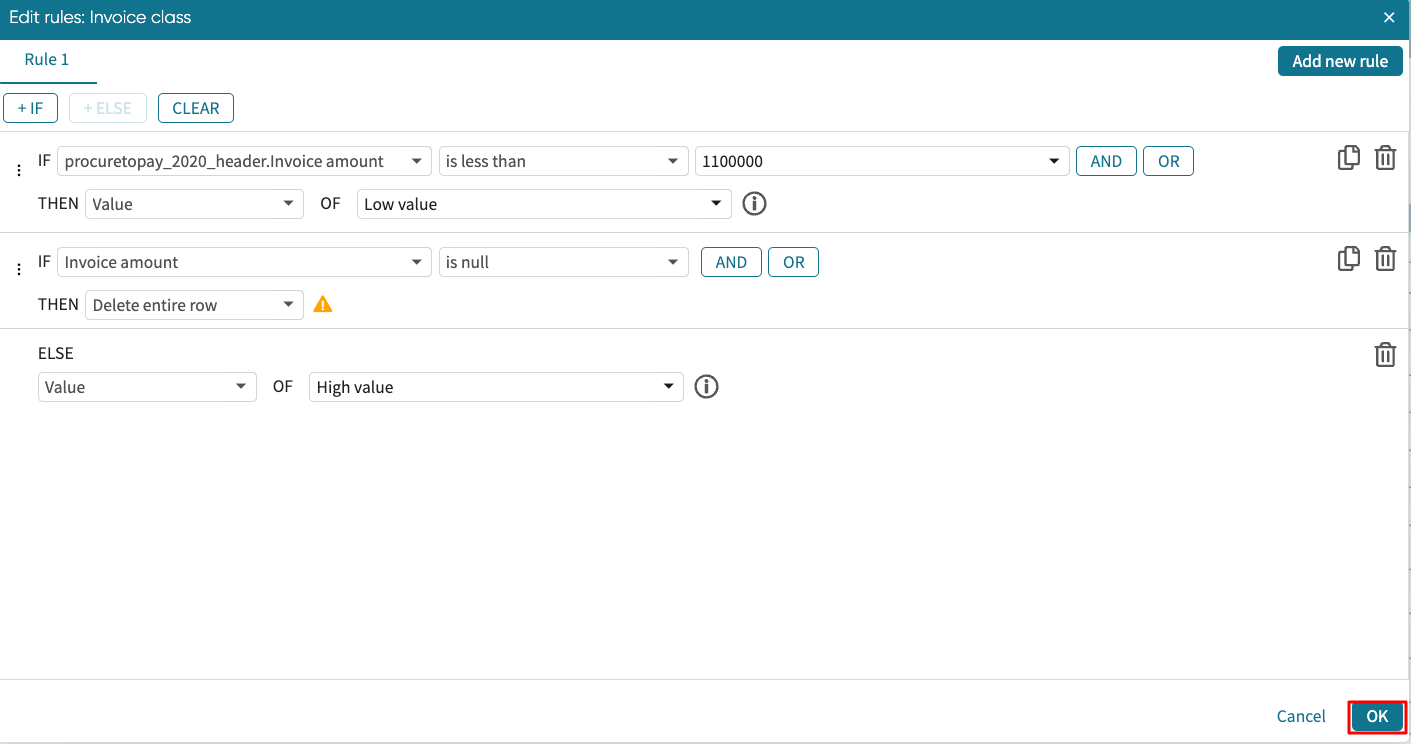Add an OR to the first condition
The width and height of the screenshot is (1411, 744).
pyautogui.click(x=1168, y=161)
